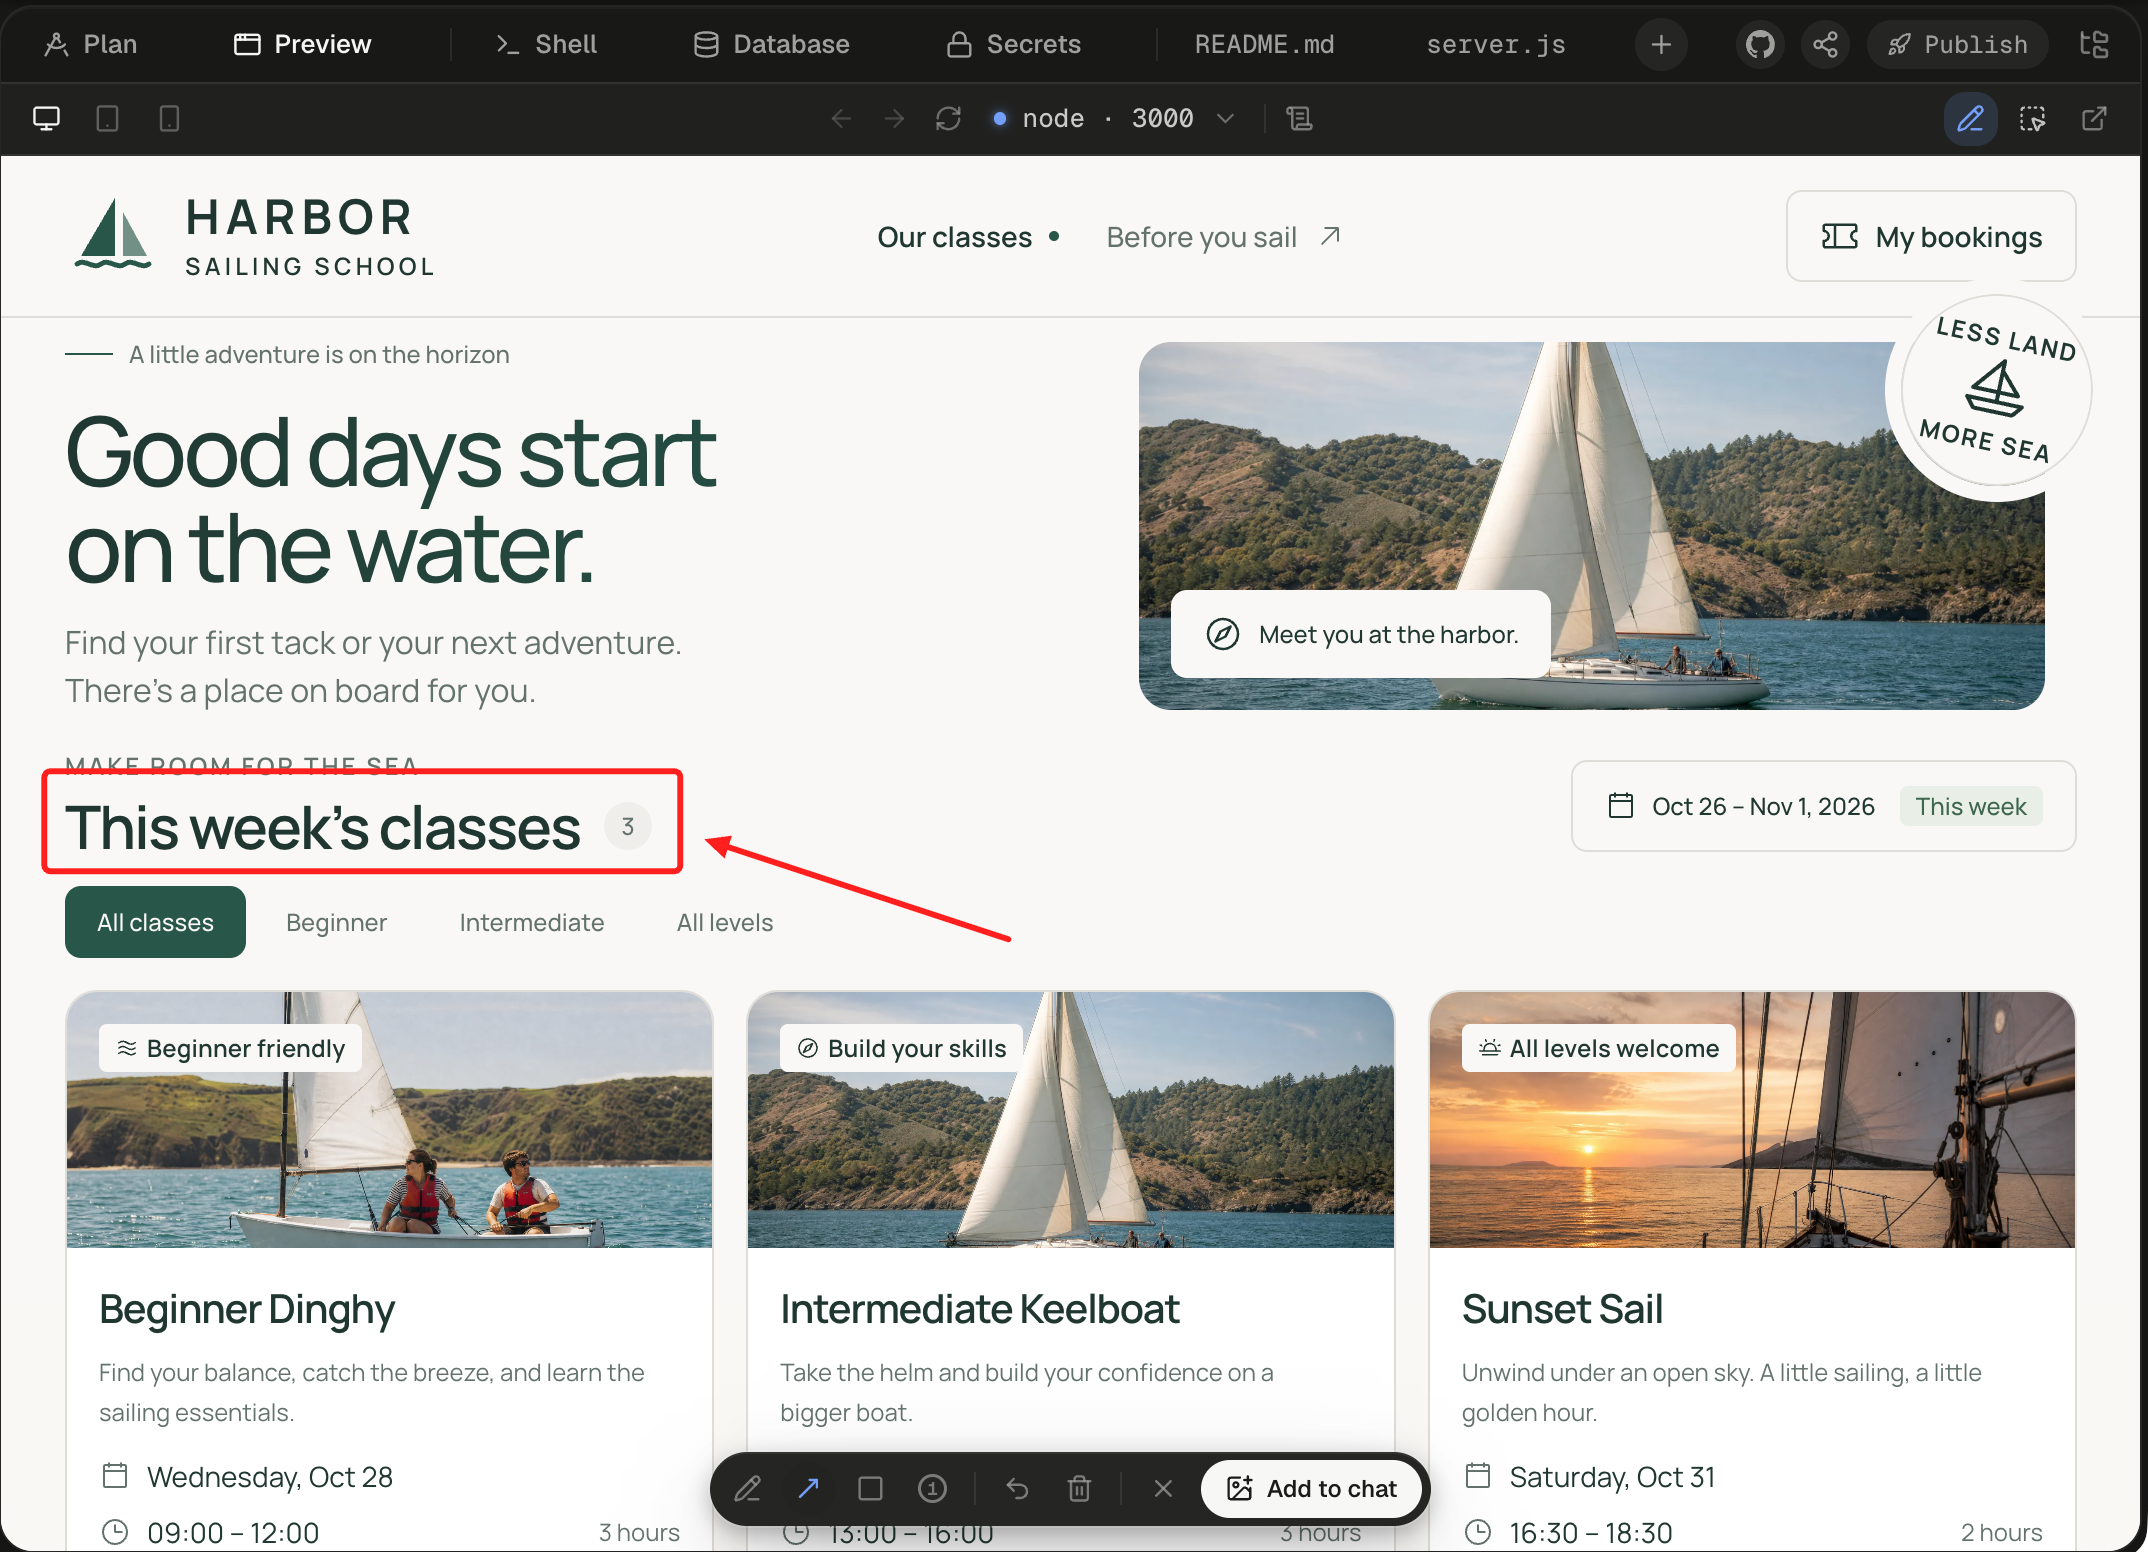This screenshot has width=2148, height=1552.
Task: Switch to tablet viewport icon
Action: [107, 119]
